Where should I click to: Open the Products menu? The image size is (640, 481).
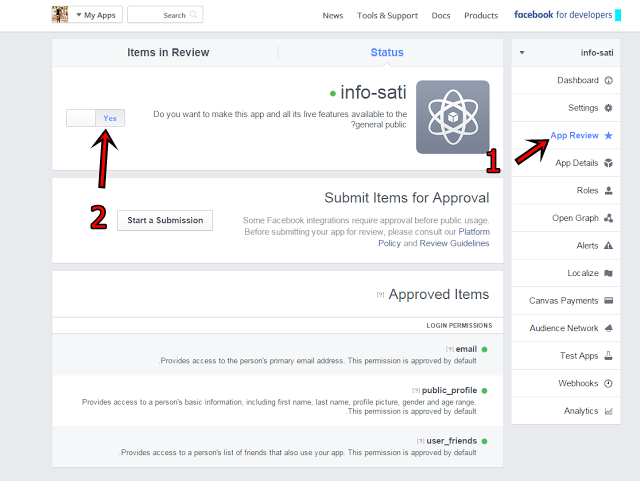(x=481, y=16)
